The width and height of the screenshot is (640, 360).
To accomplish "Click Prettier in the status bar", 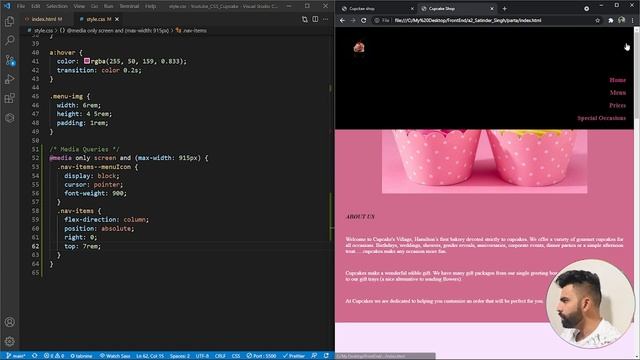I will [x=294, y=356].
